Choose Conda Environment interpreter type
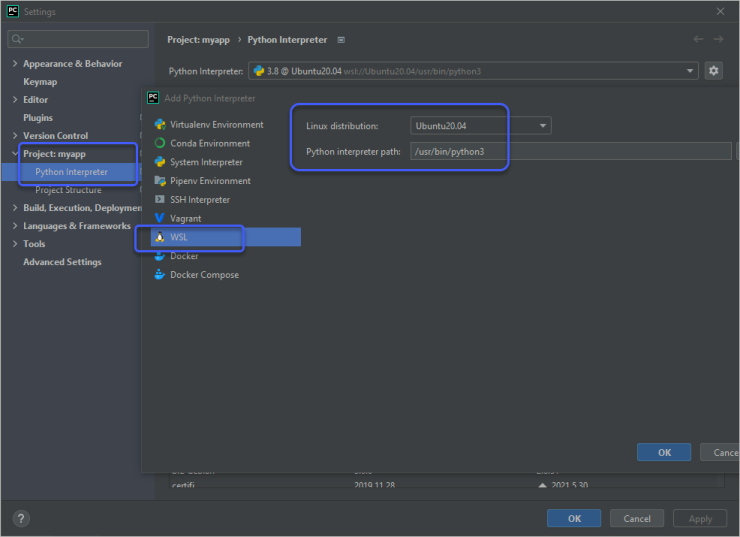 point(210,143)
